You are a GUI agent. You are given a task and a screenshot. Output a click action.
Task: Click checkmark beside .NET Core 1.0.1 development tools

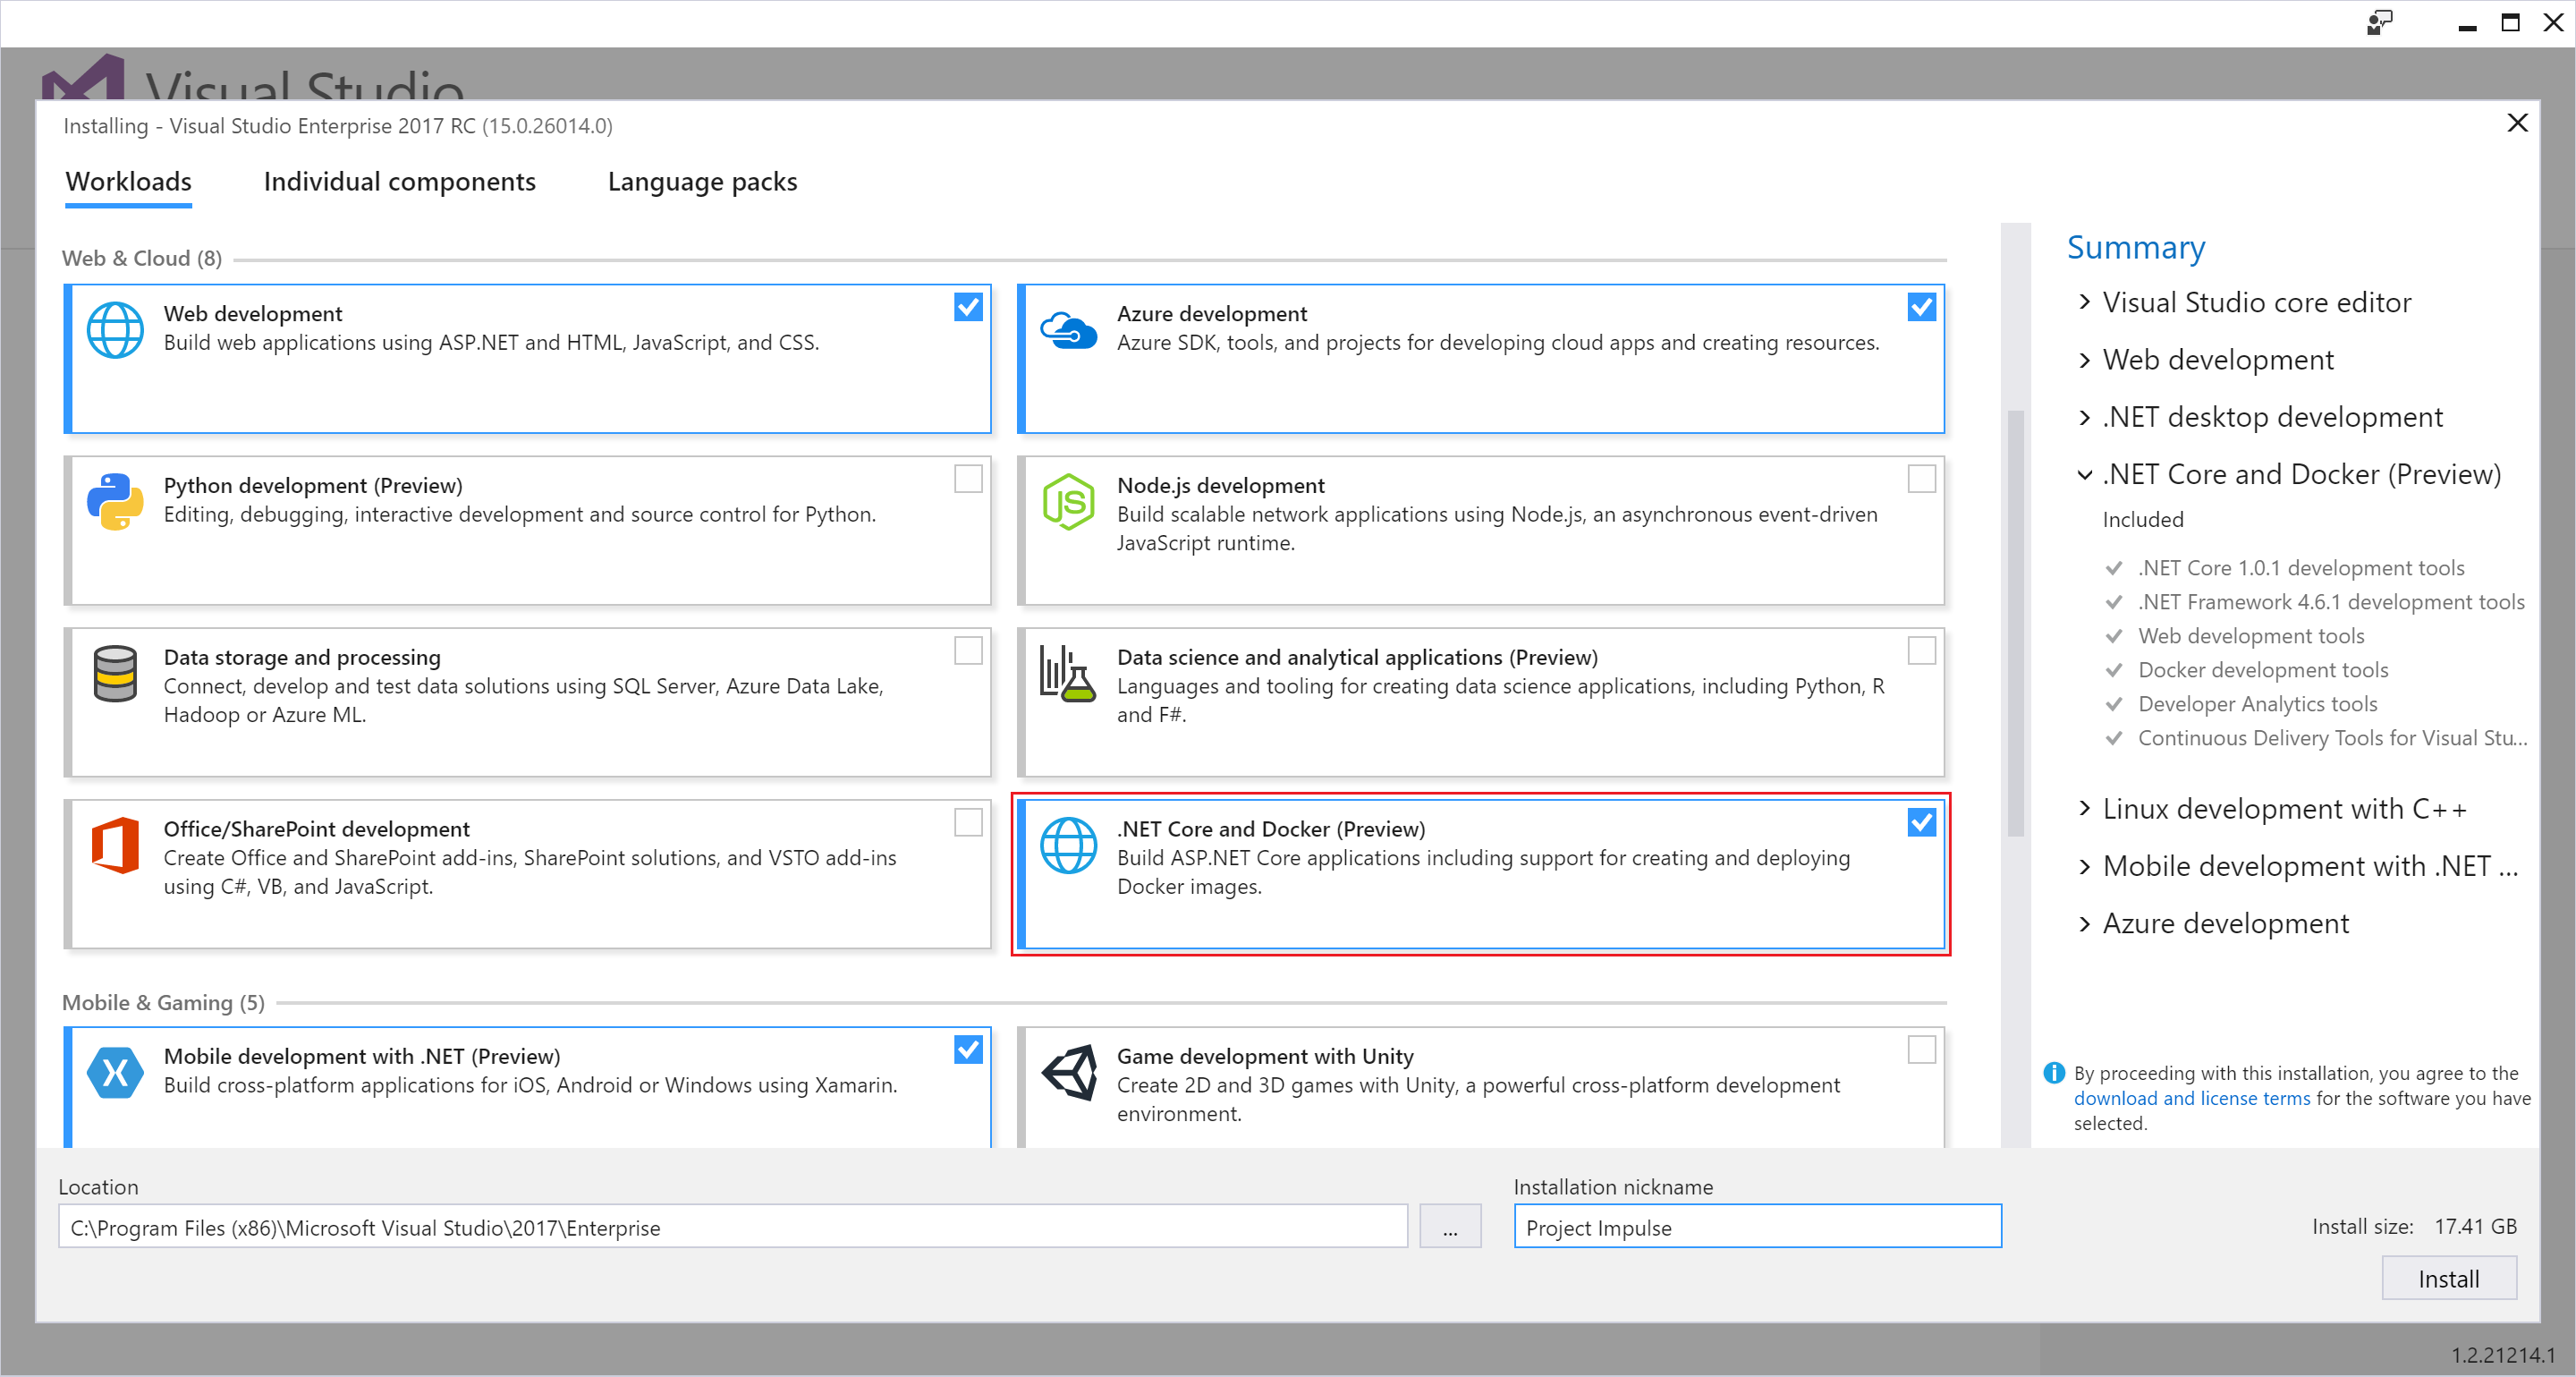click(2113, 568)
